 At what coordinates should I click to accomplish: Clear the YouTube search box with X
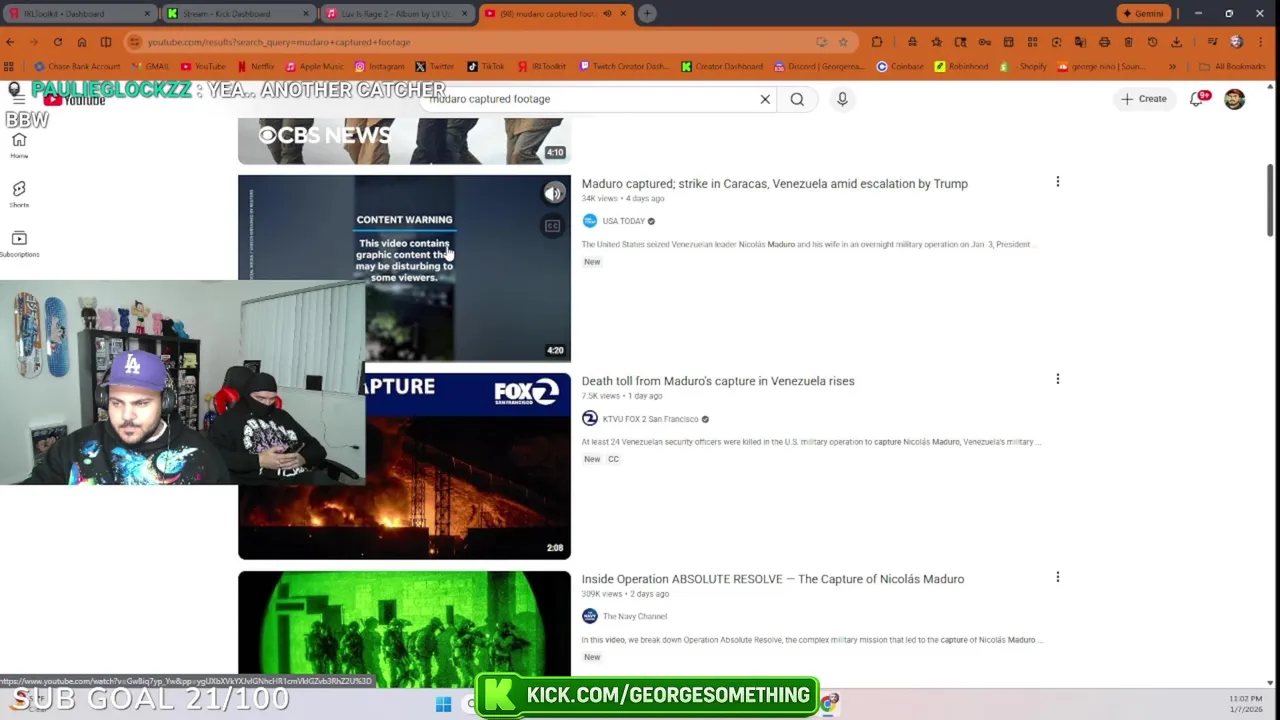765,99
